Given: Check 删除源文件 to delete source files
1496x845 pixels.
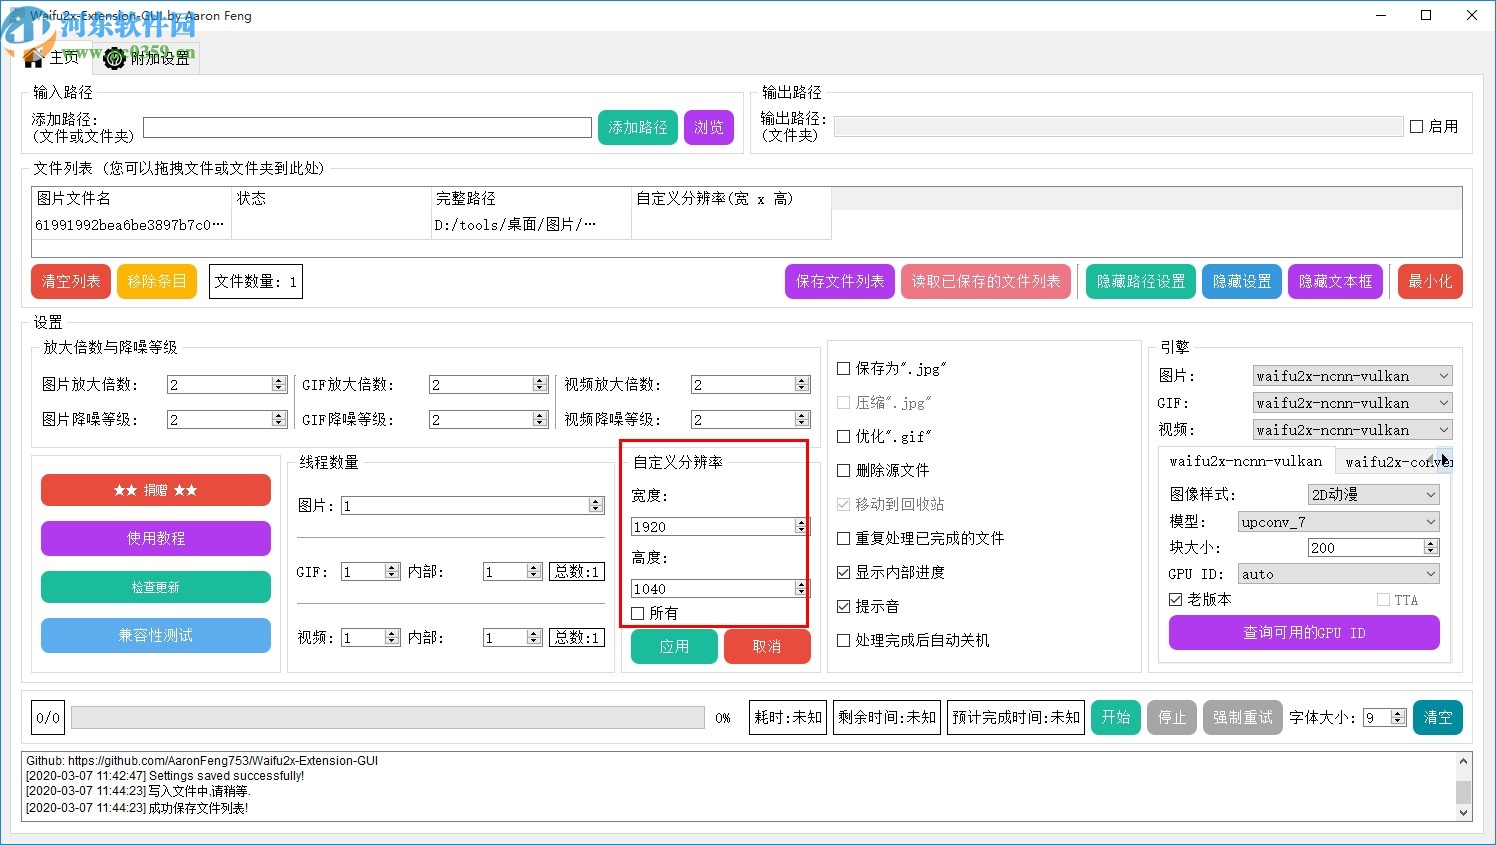Looking at the screenshot, I should click(843, 470).
